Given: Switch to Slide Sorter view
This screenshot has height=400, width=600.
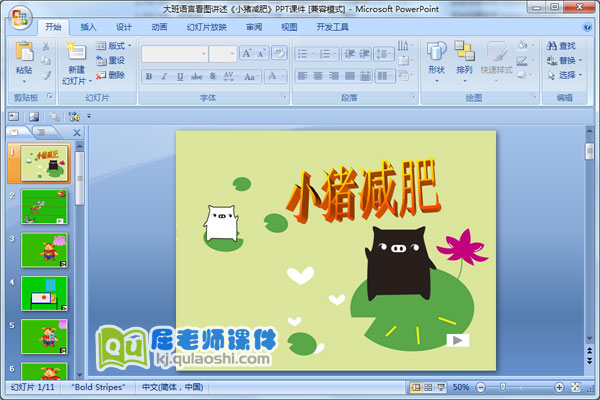Looking at the screenshot, I should tap(429, 388).
